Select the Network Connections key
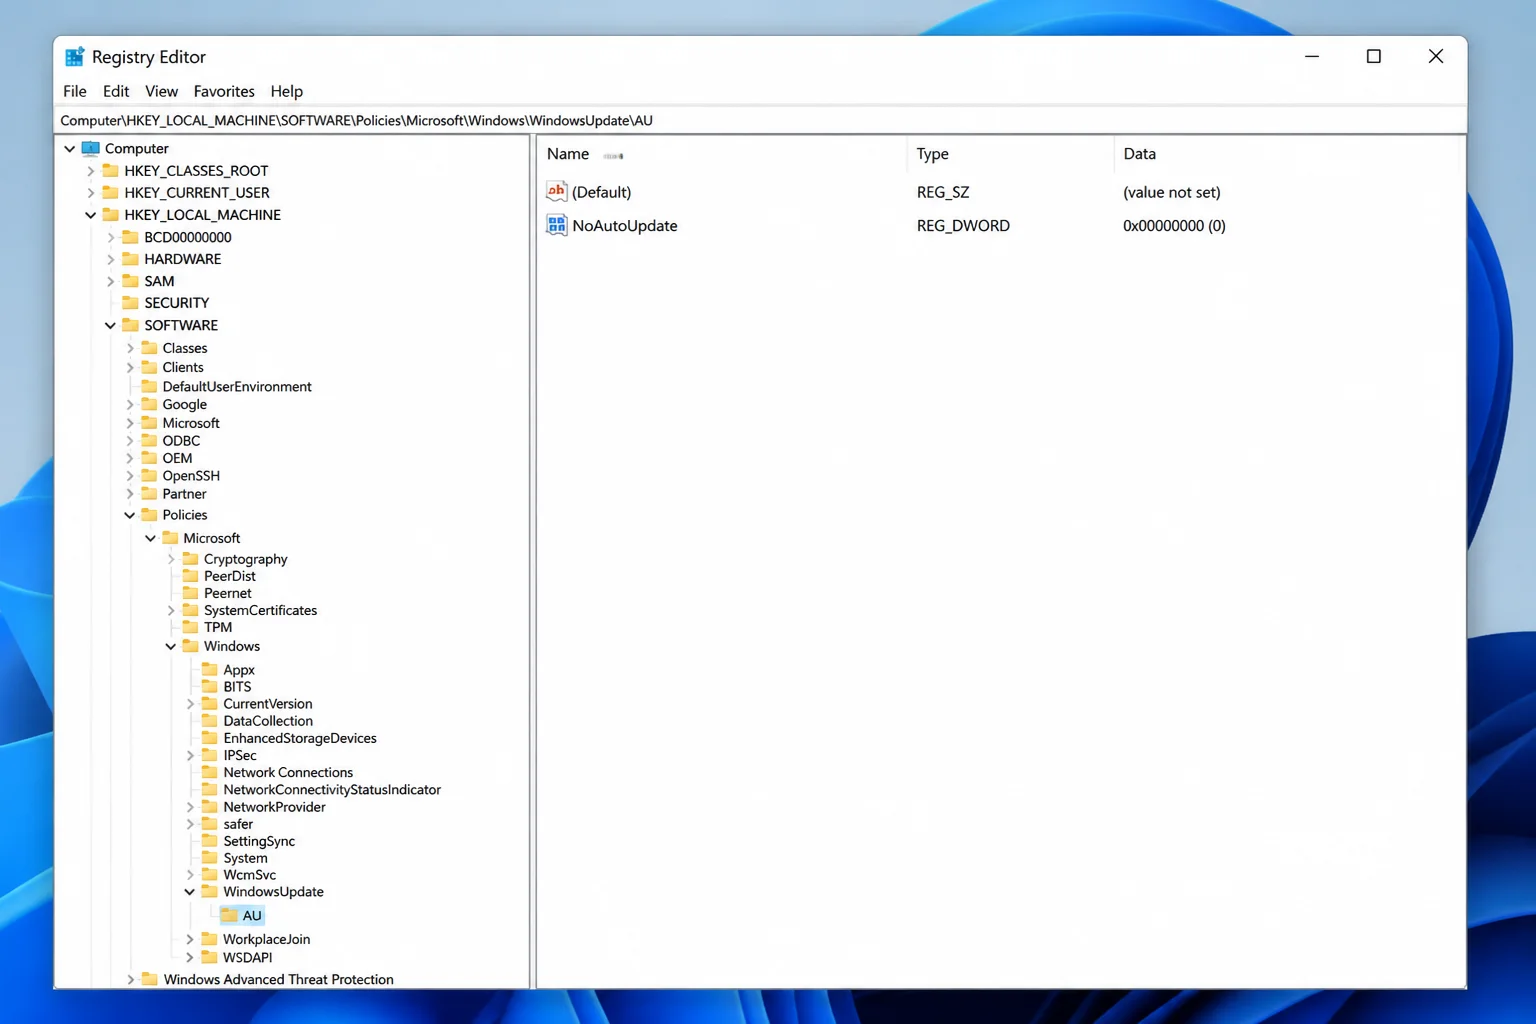This screenshot has width=1536, height=1024. point(288,772)
